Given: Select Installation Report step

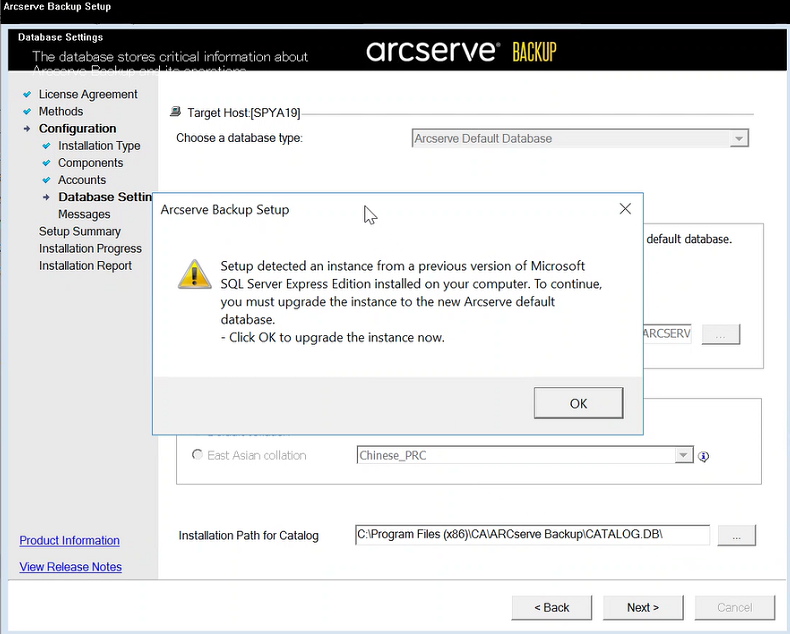Looking at the screenshot, I should tap(85, 266).
